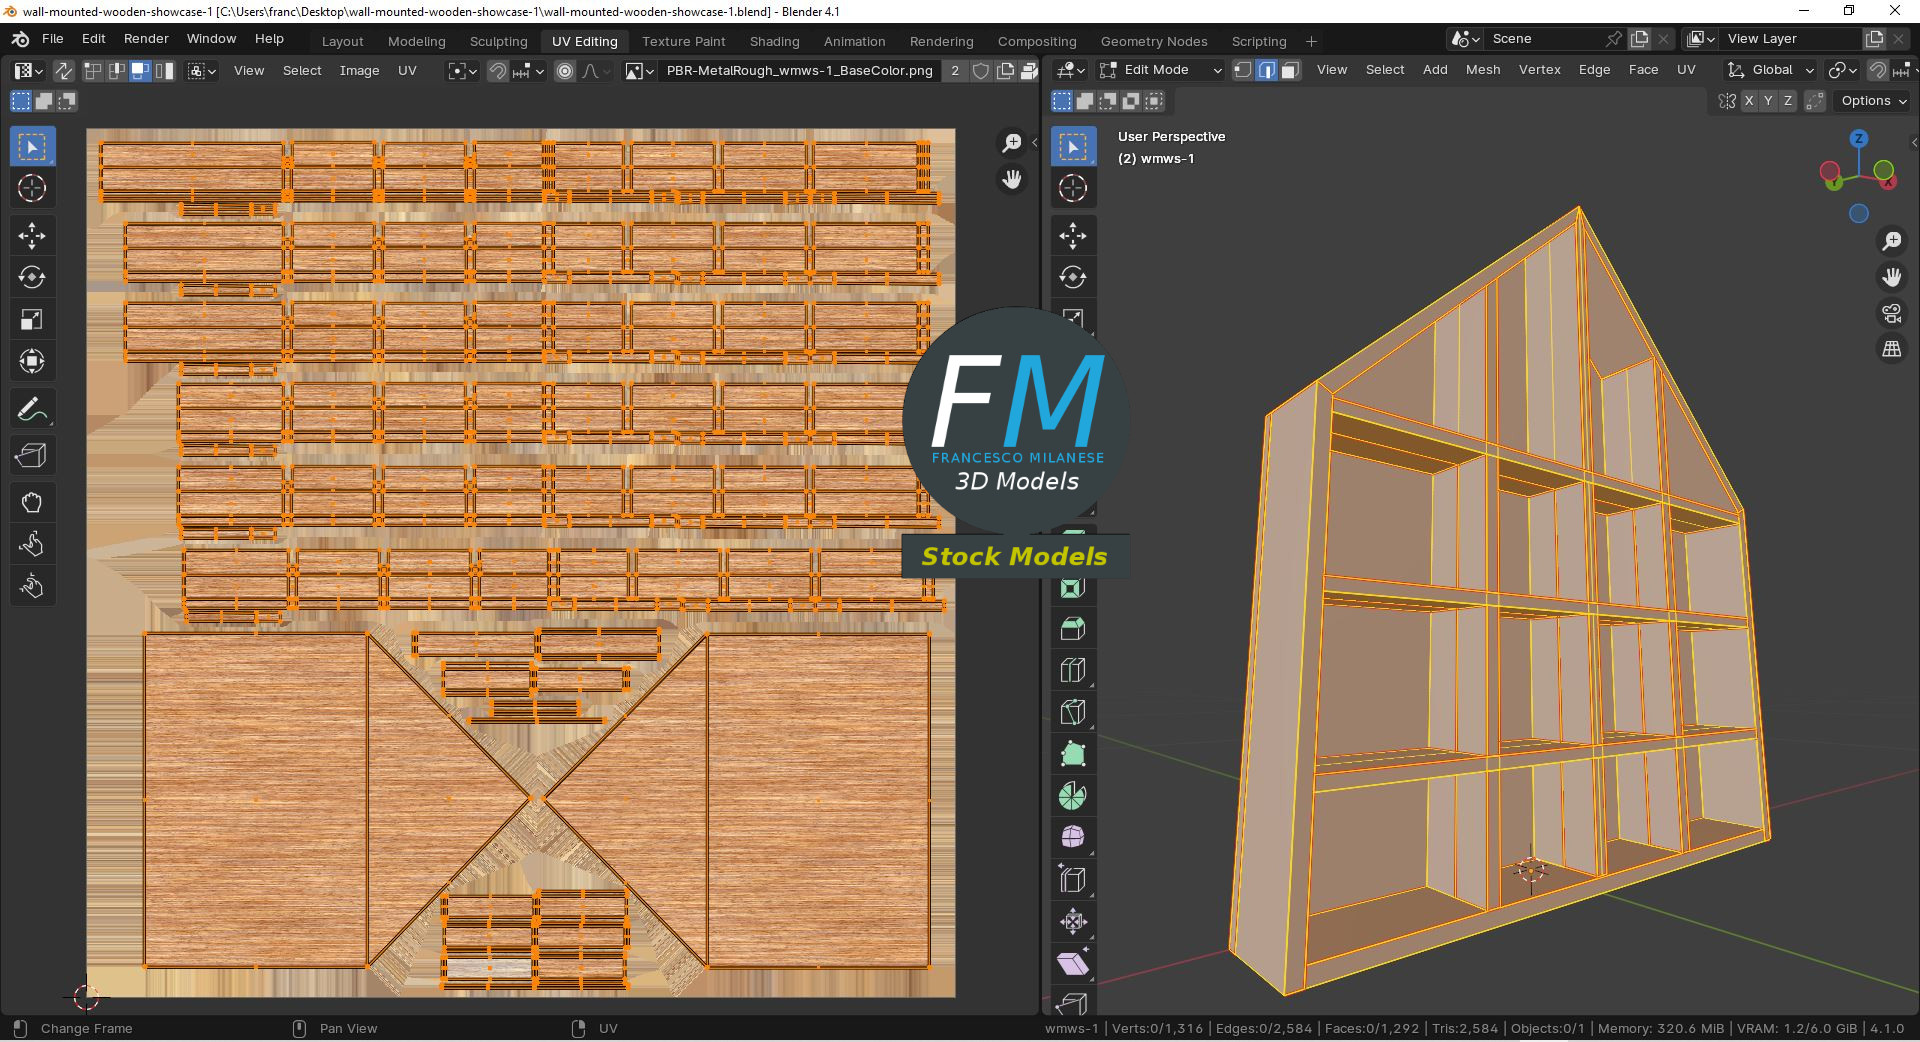Enable UV edge select mode

tap(116, 71)
